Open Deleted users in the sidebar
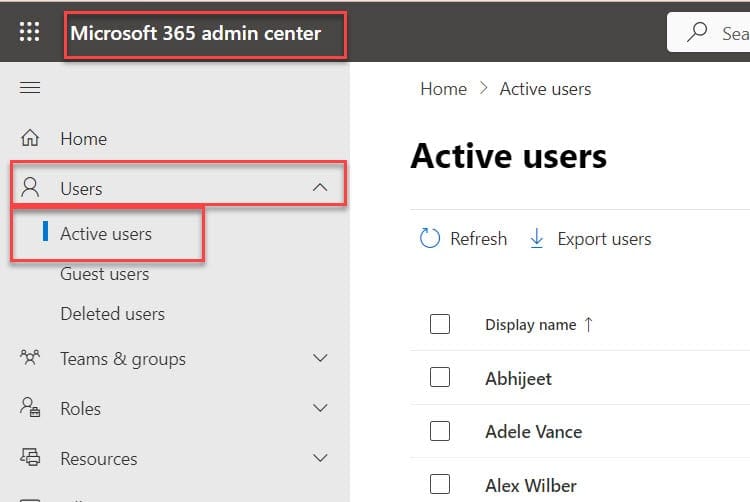750x502 pixels. point(112,314)
